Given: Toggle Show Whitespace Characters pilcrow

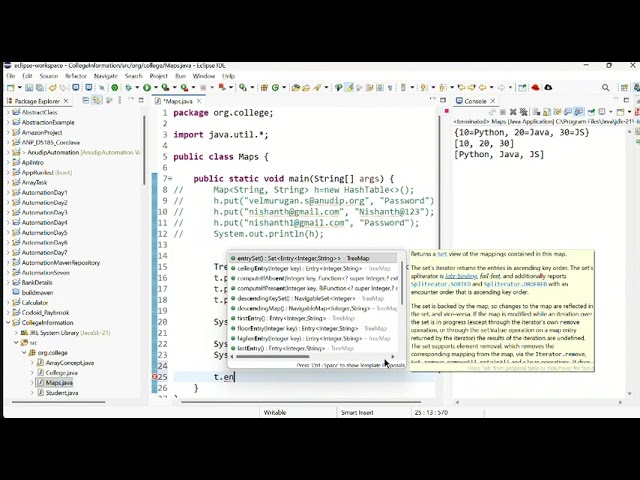Looking at the screenshot, I should pos(390,87).
